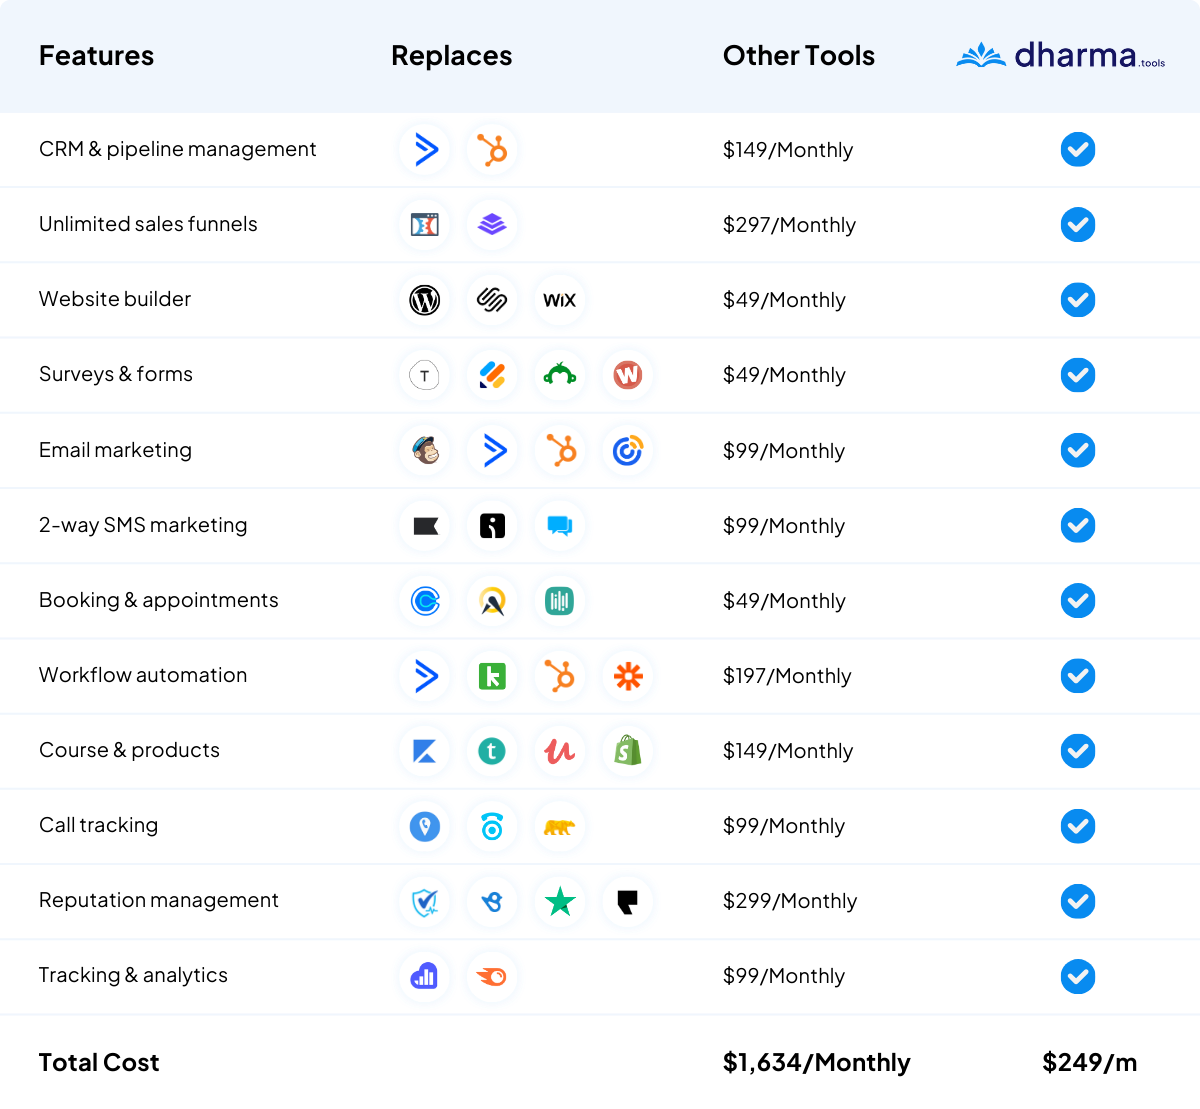Toggle the checkmark for Email marketing

(x=1077, y=451)
